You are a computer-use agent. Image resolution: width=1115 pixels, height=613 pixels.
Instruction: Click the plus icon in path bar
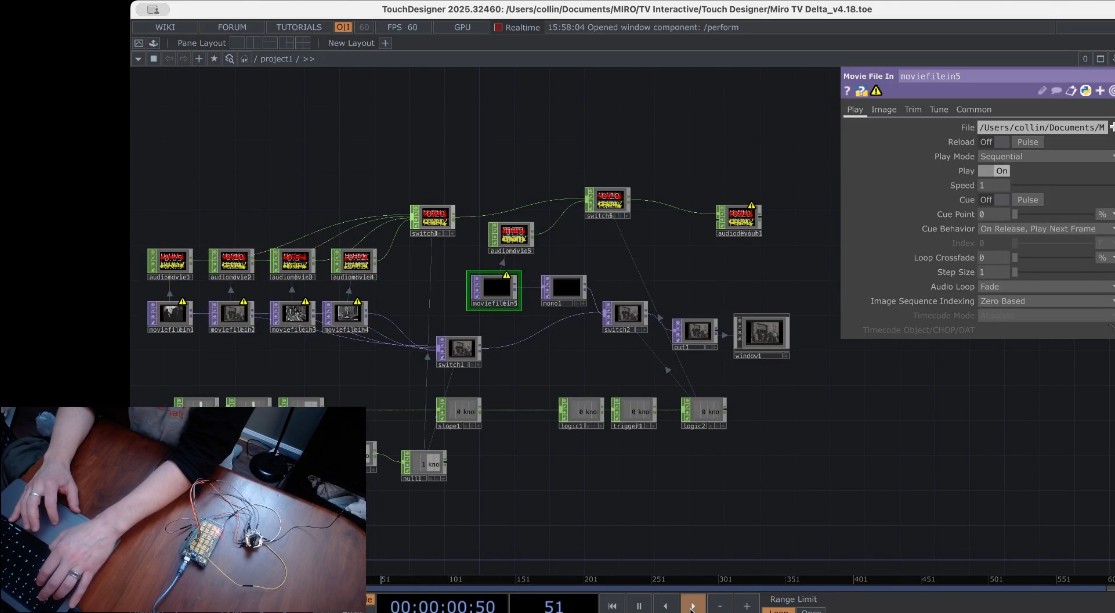pyautogui.click(x=199, y=58)
